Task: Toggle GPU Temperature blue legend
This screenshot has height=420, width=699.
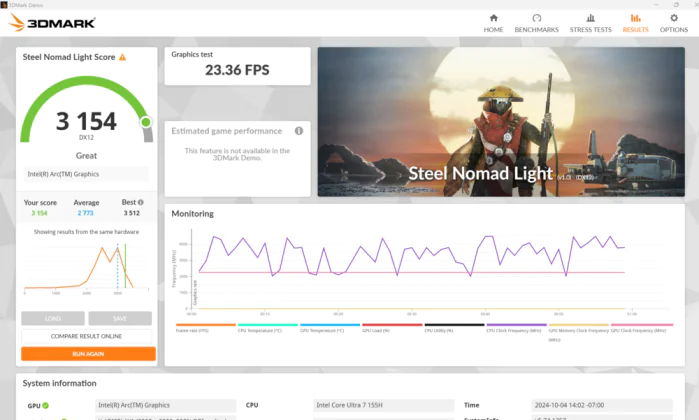Action: [330, 328]
